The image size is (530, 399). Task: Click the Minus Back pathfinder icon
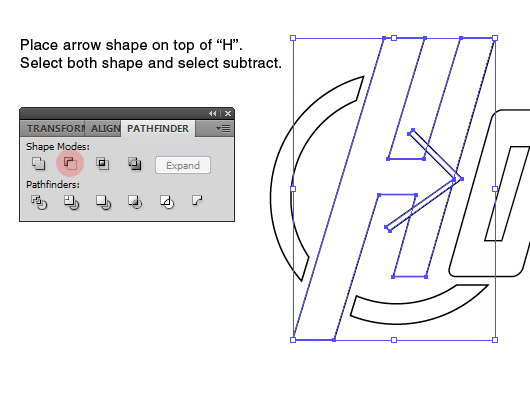click(197, 200)
